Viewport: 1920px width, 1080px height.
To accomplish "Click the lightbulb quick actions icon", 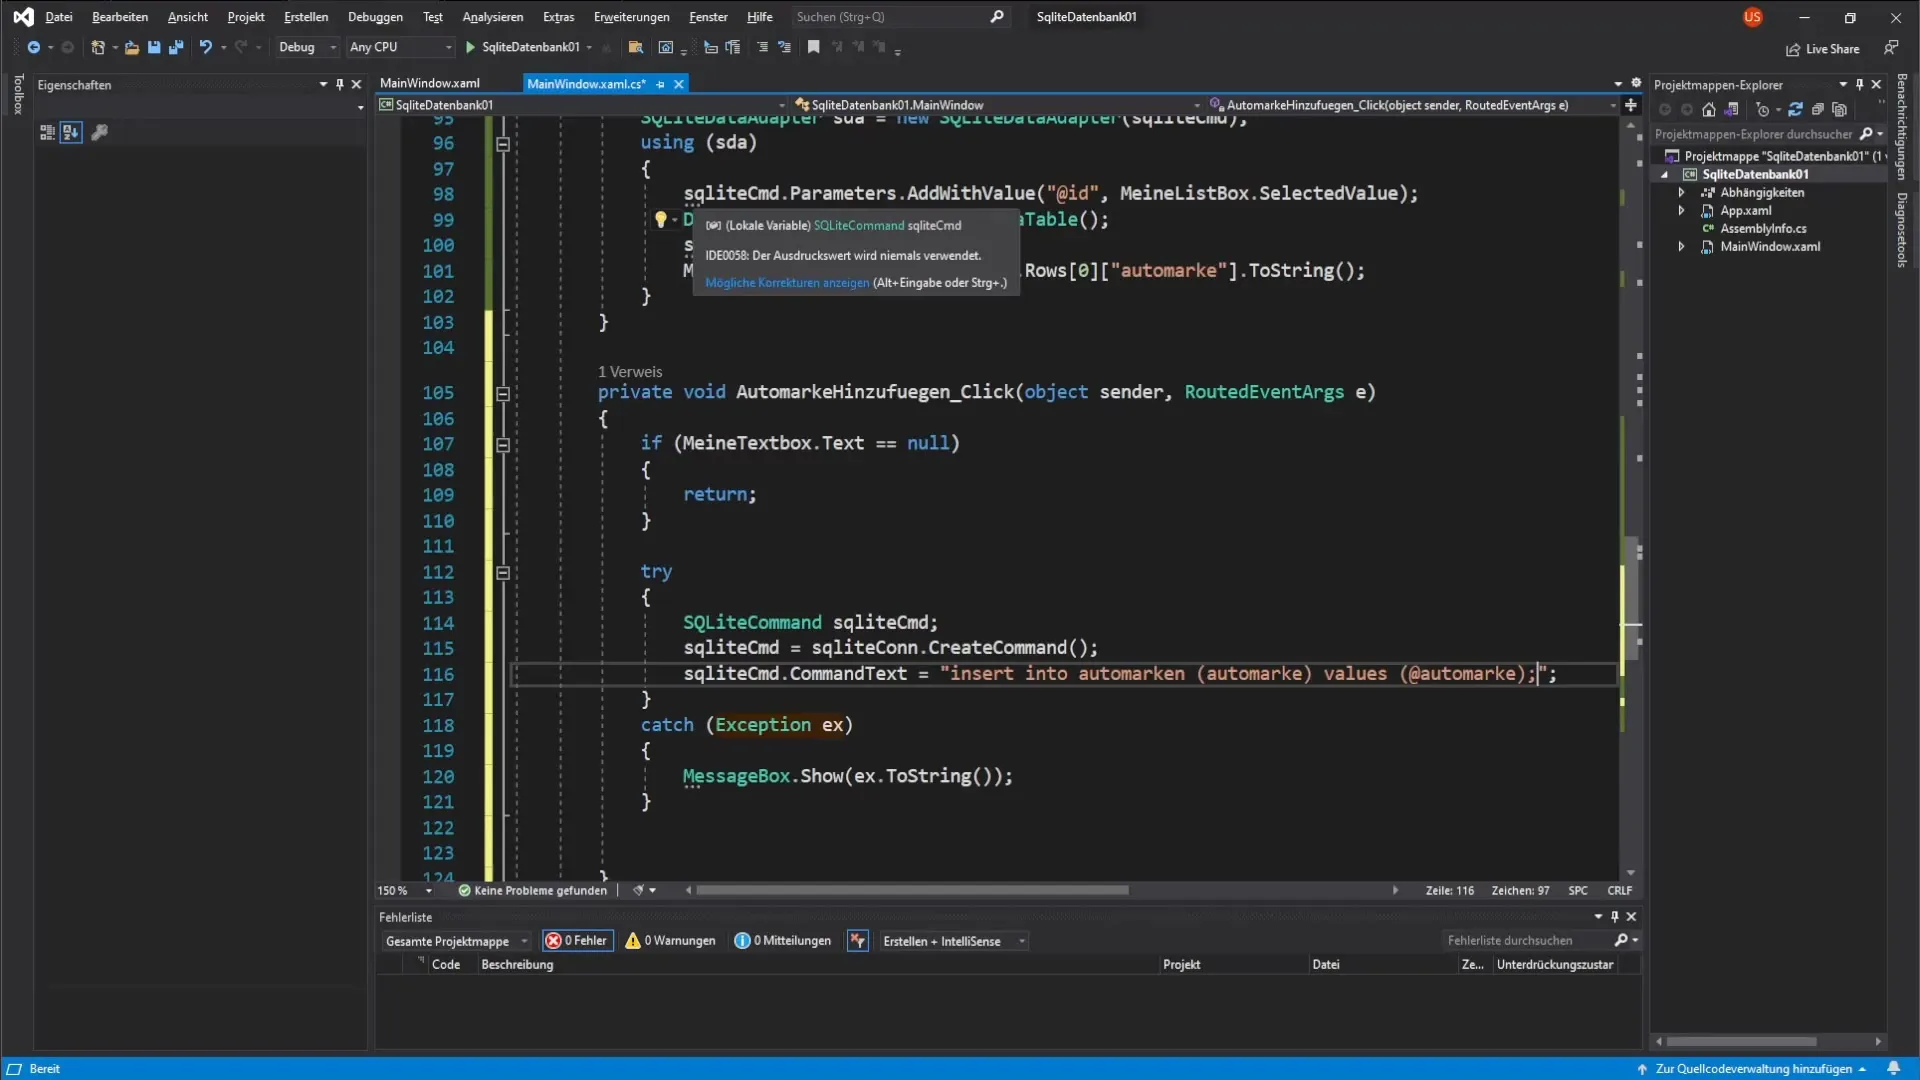I will click(661, 219).
